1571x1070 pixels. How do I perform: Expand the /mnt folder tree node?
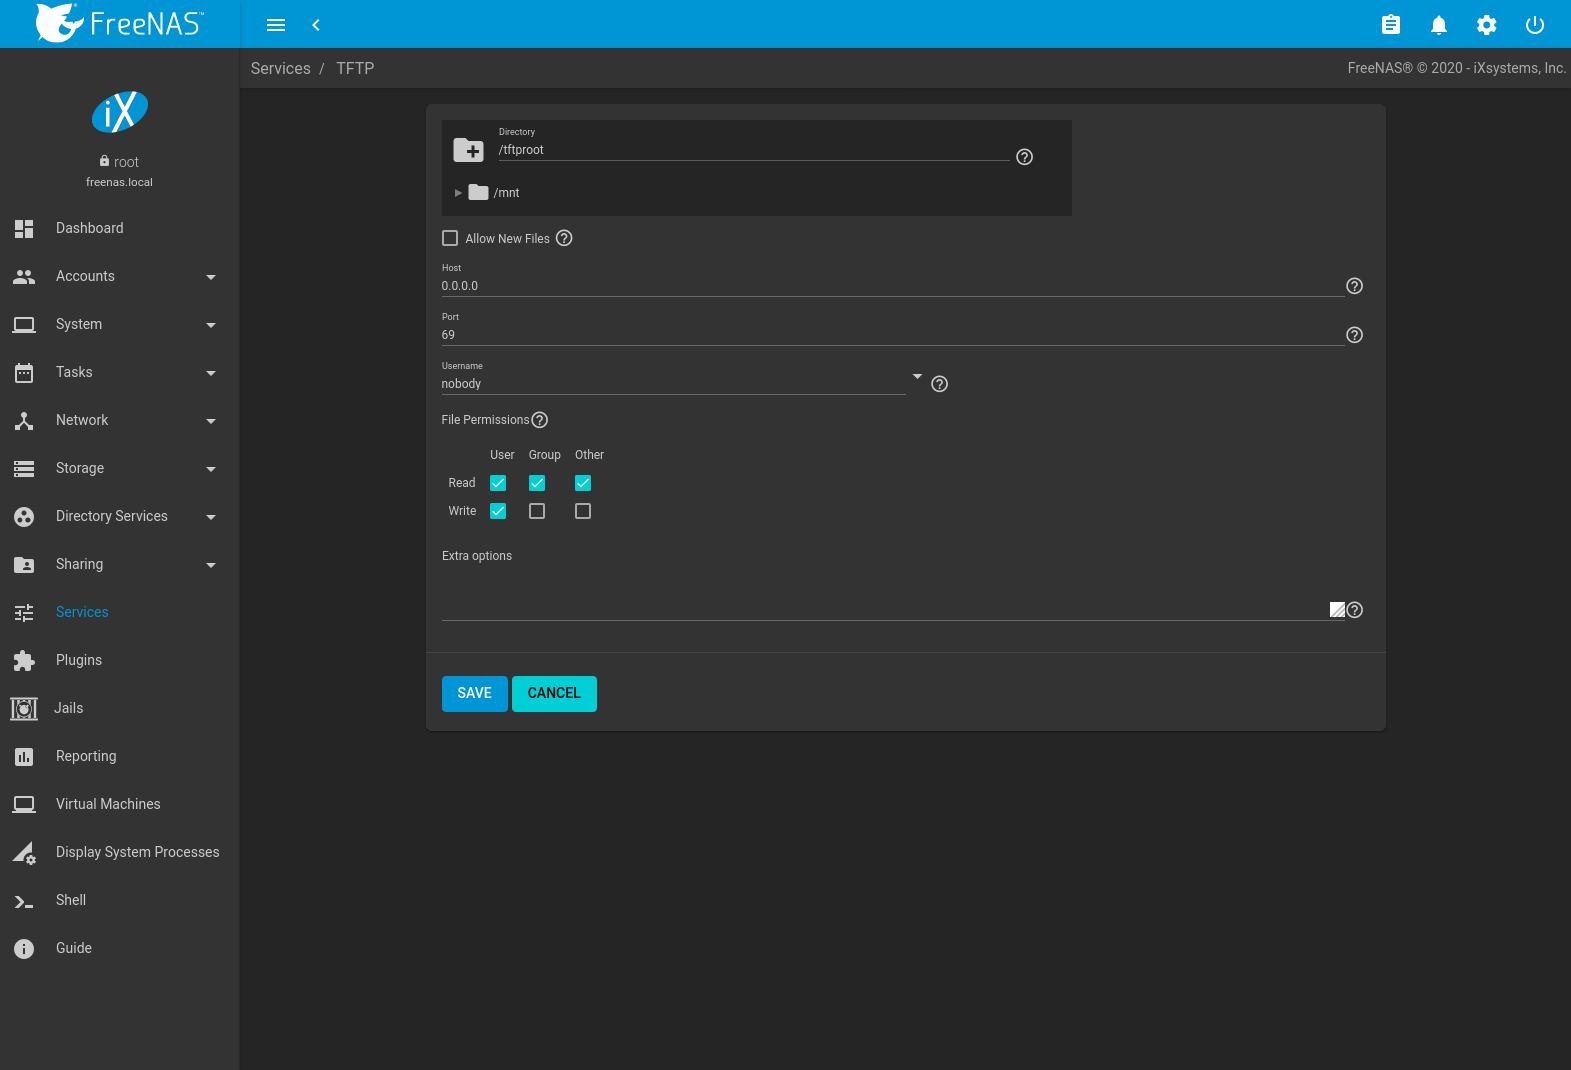[x=458, y=193]
